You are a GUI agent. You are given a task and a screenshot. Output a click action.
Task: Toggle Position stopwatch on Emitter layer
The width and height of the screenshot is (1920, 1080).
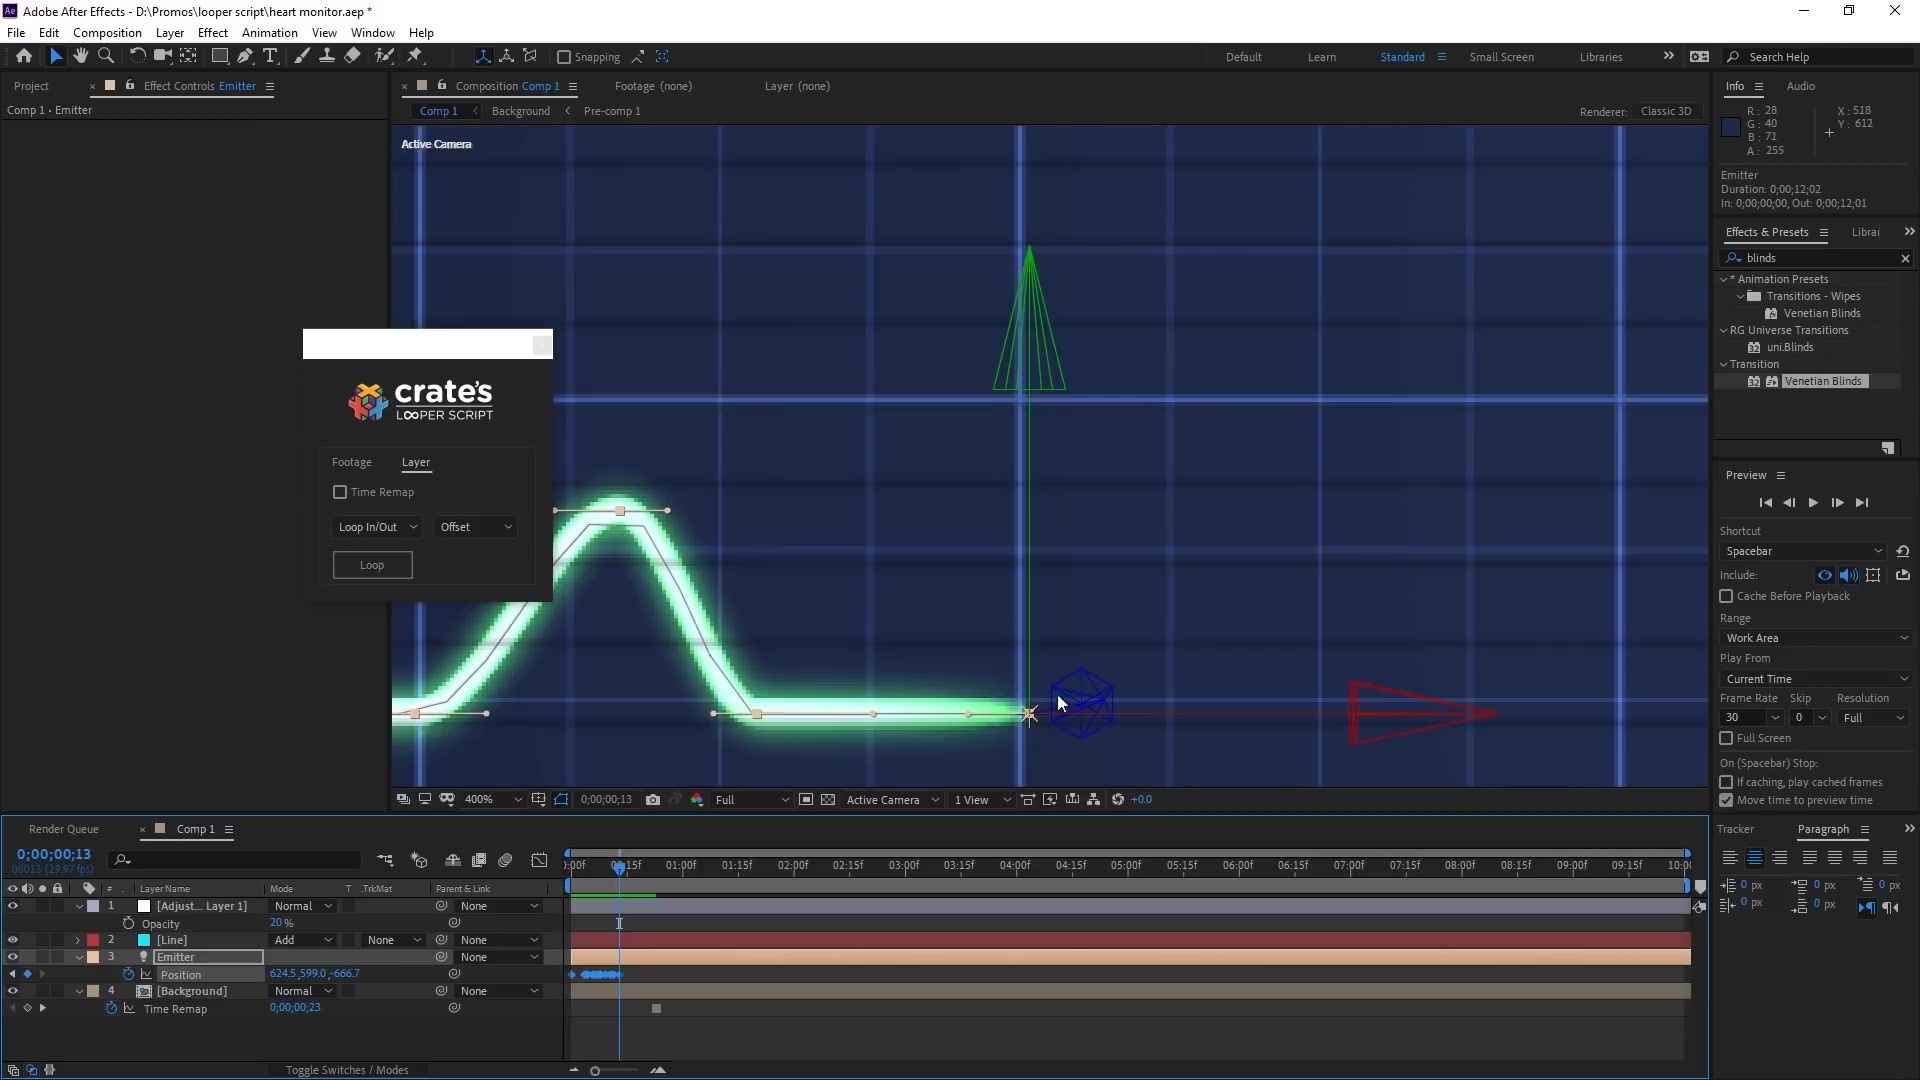128,975
